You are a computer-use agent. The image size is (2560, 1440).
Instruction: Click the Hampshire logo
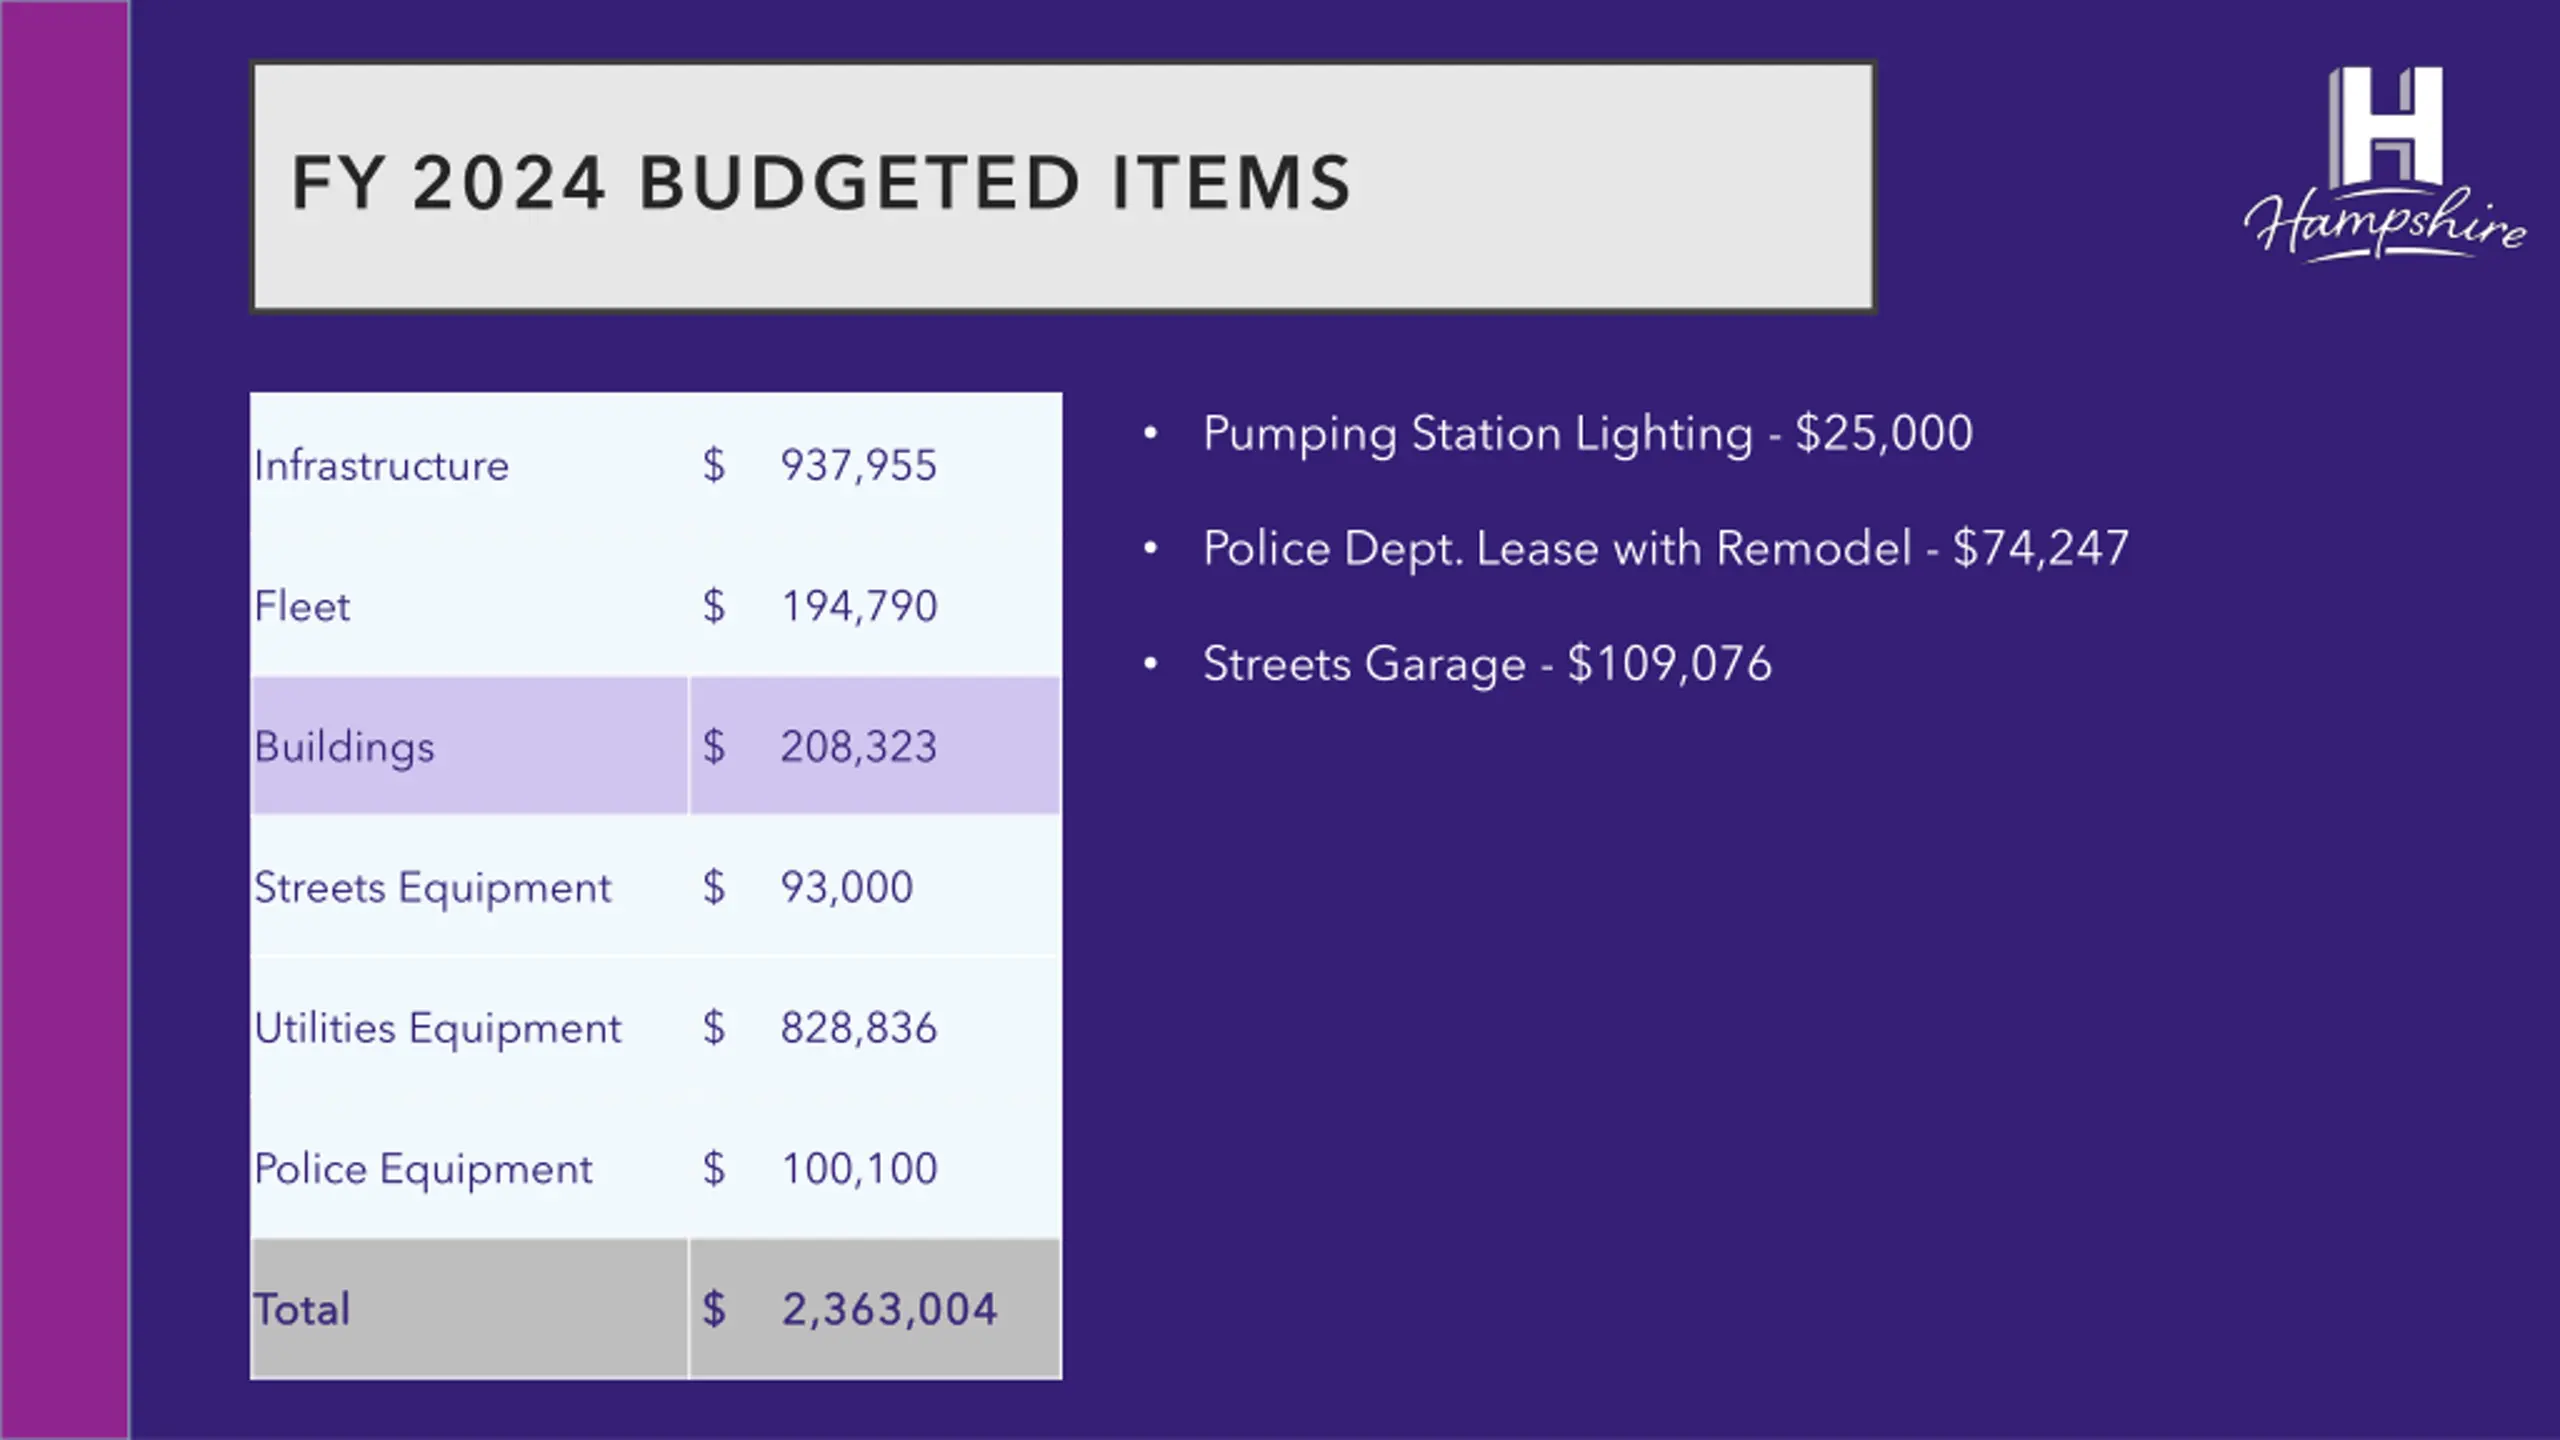2385,165
